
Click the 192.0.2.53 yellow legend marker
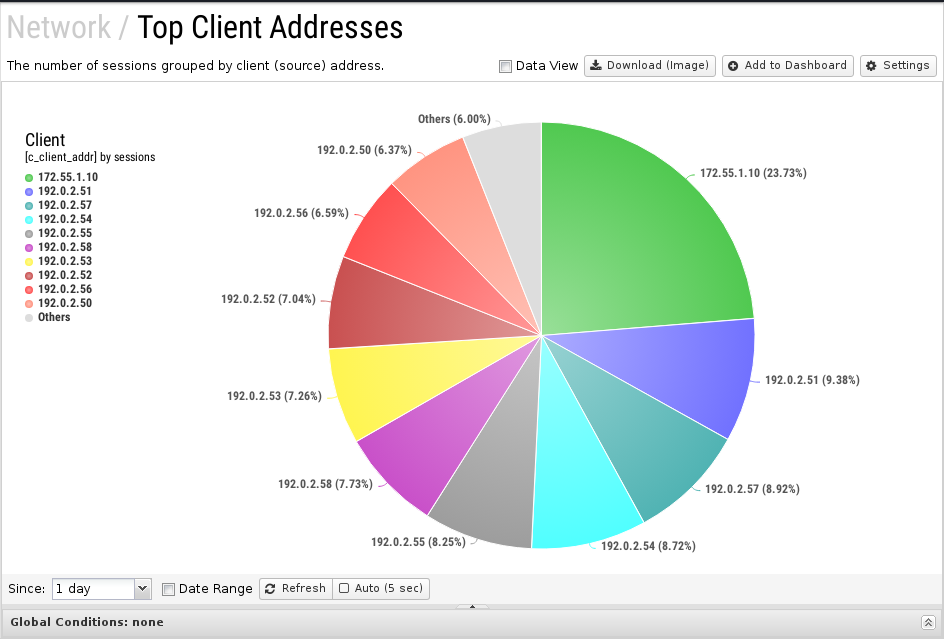(29, 262)
